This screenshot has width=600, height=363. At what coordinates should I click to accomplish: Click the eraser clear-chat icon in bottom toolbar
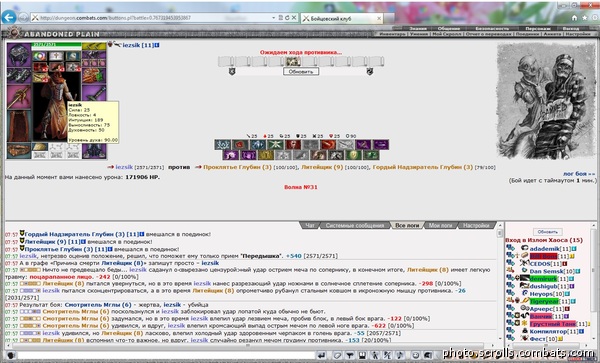pos(337,355)
